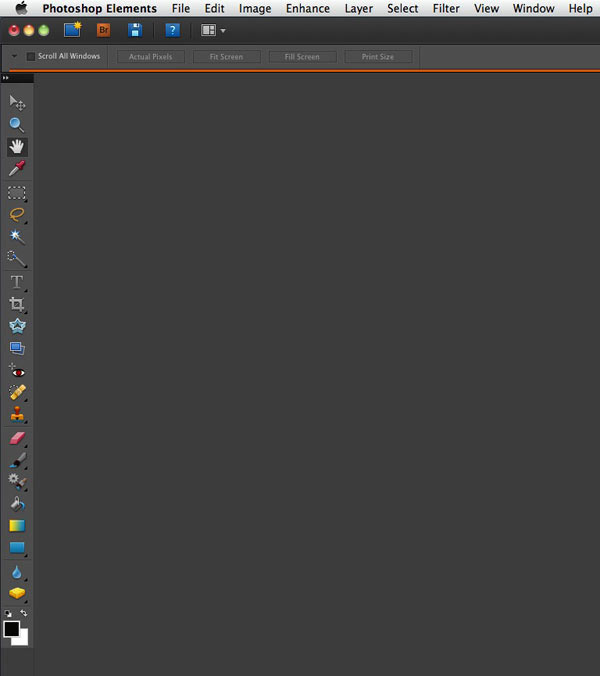Image resolution: width=600 pixels, height=676 pixels.
Task: Select the Hand tool
Action: coord(17,147)
